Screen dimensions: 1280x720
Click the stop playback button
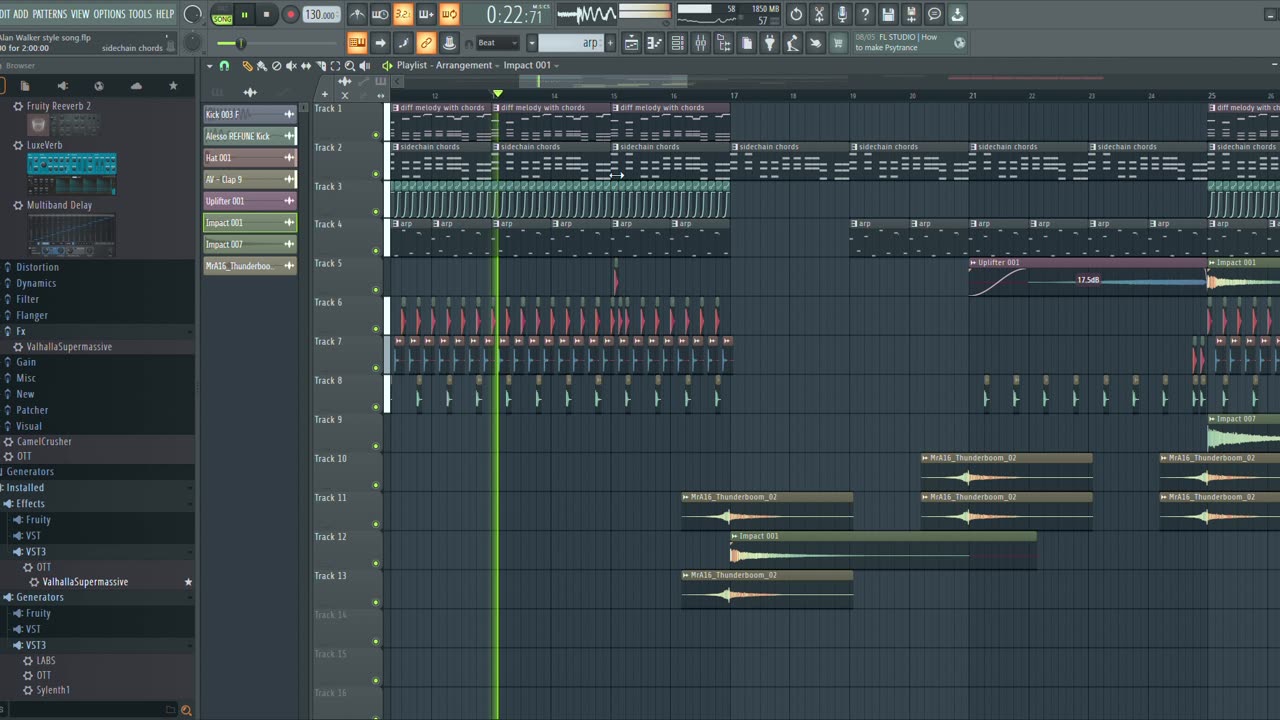point(266,14)
